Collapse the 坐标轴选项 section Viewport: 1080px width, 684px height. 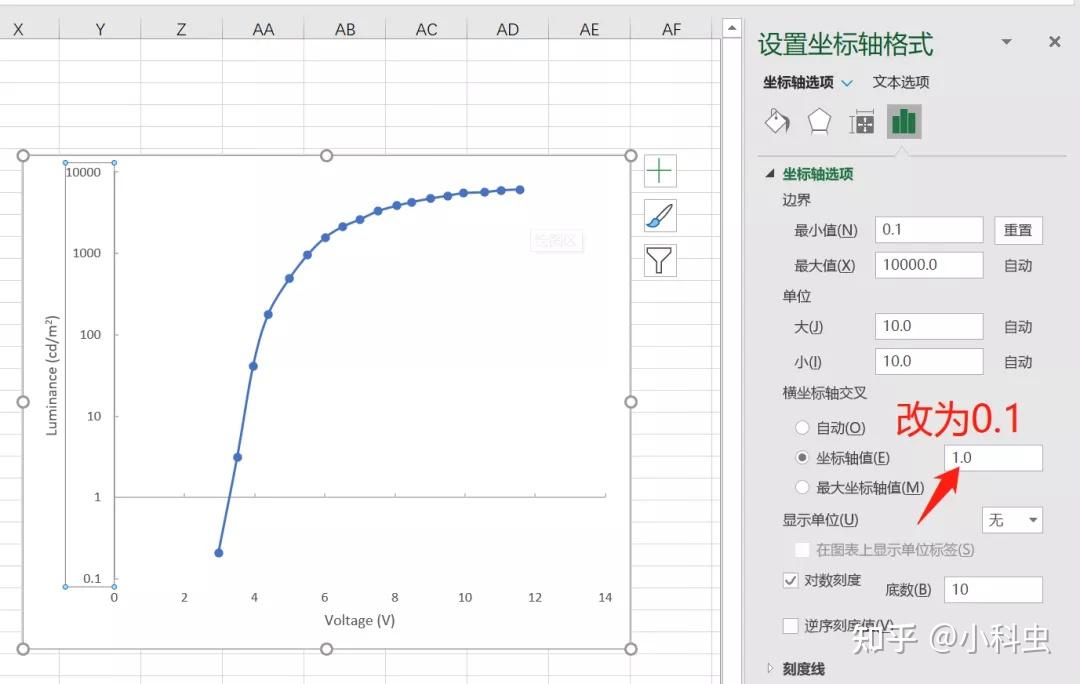[x=768, y=172]
